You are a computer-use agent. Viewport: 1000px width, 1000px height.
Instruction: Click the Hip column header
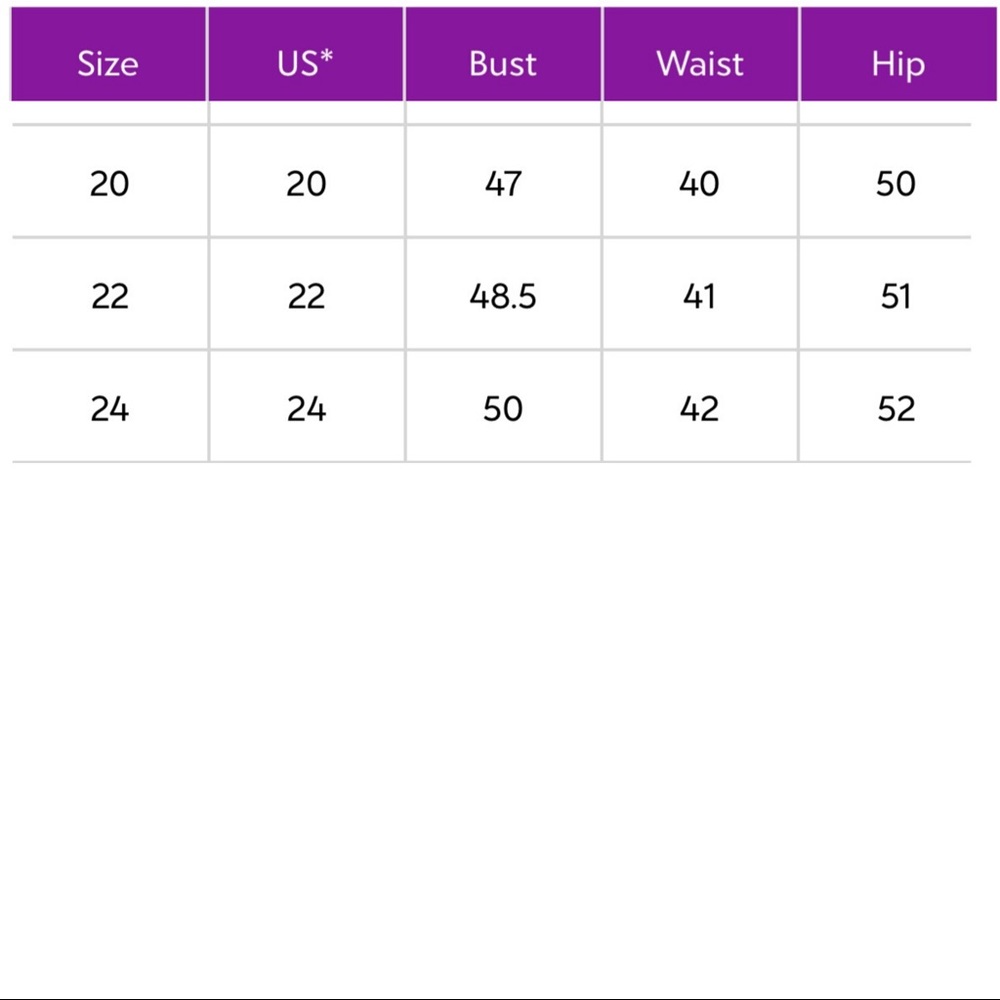point(897,64)
